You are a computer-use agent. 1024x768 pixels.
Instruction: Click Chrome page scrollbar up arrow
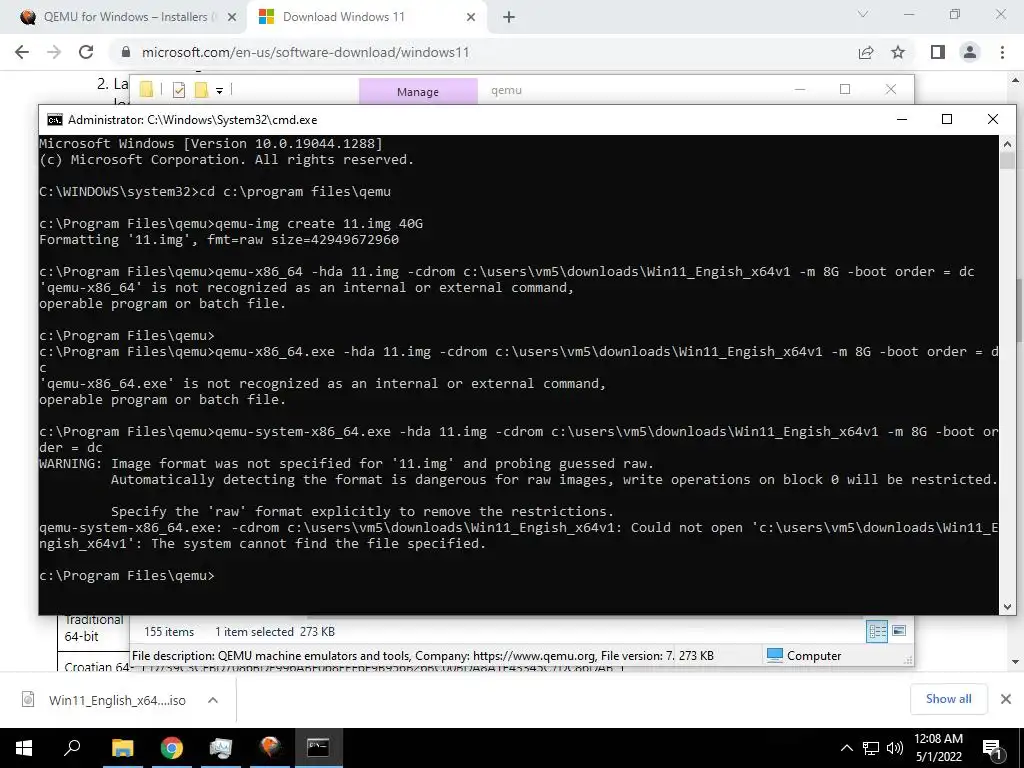(1016, 80)
